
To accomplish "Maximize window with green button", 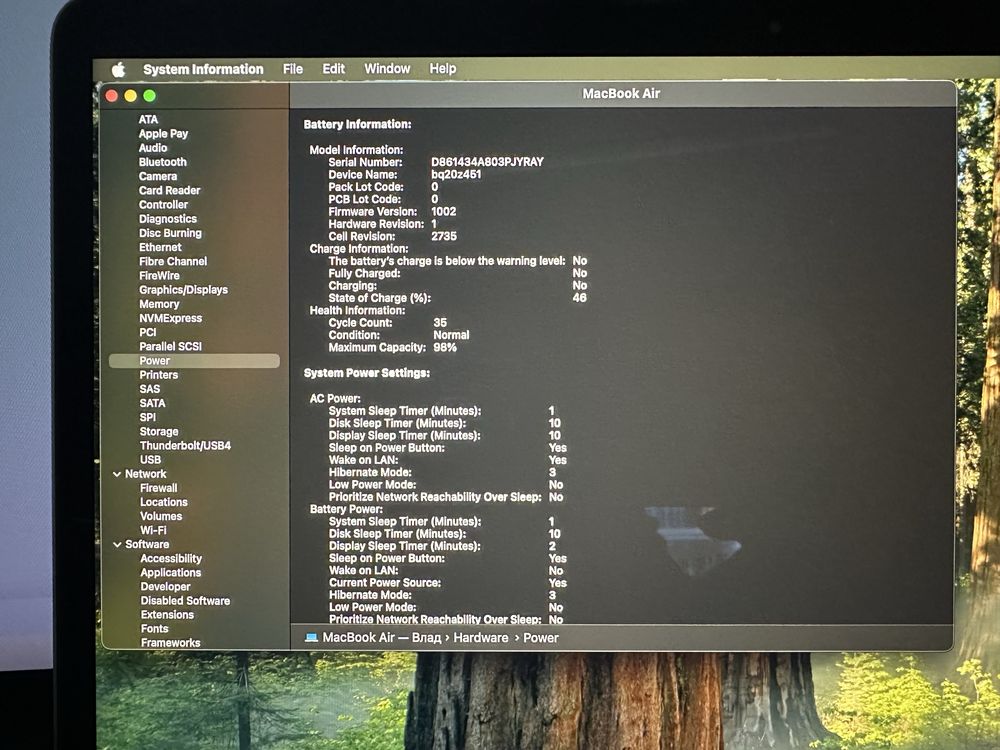I will click(149, 96).
